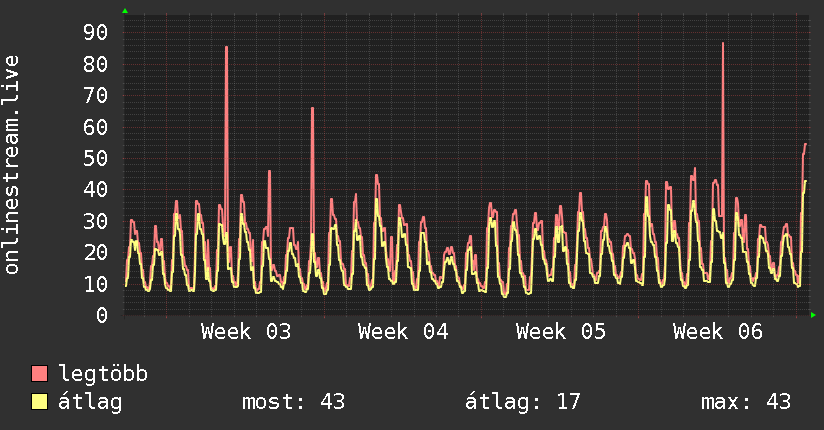Click the átlag: 17 statistic

pyautogui.click(x=523, y=402)
